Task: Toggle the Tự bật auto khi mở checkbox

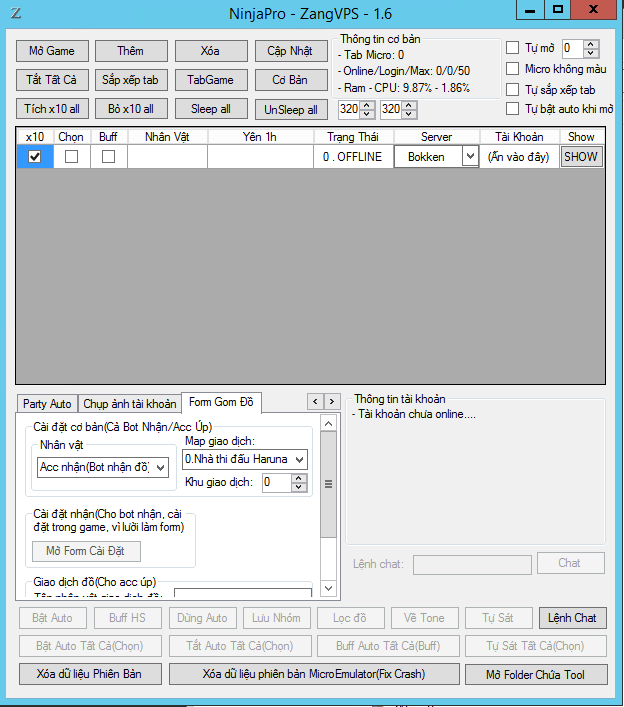Action: coord(513,109)
